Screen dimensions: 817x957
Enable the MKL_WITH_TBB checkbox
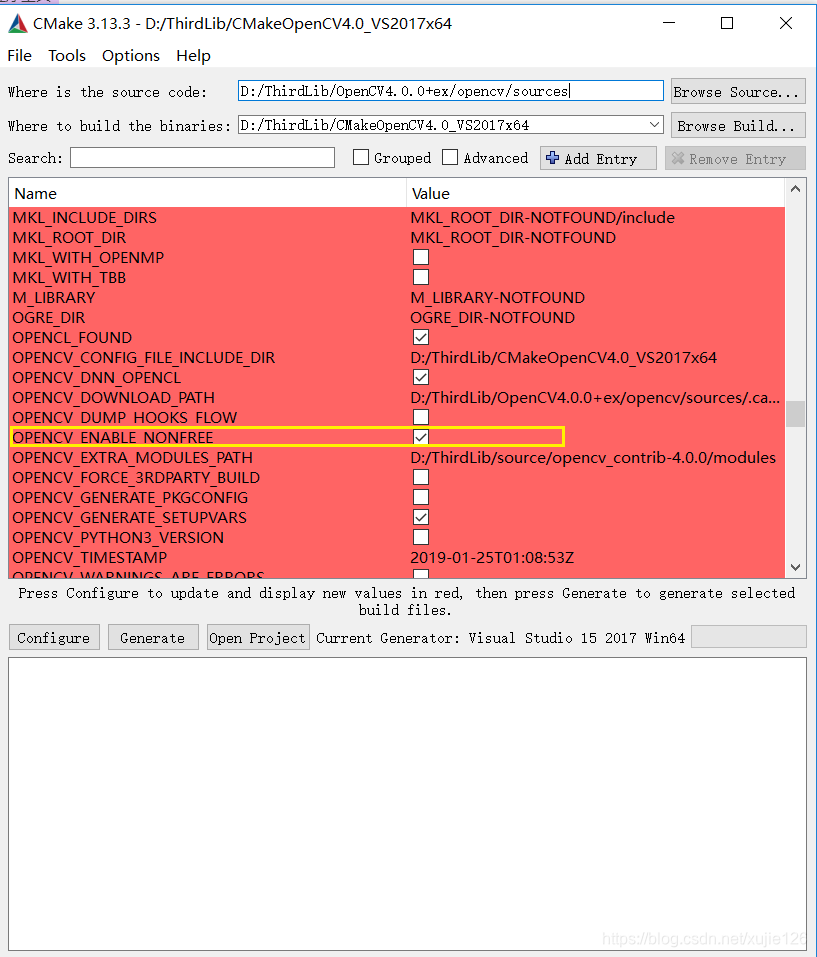point(421,277)
